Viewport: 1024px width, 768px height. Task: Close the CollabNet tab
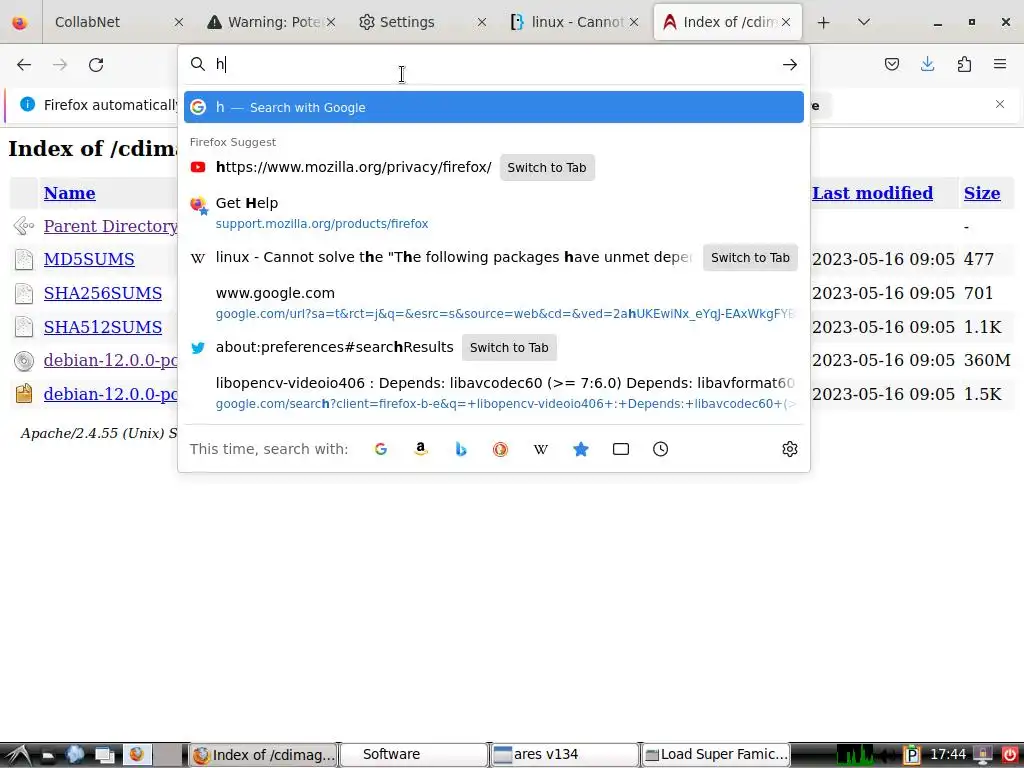coord(178,22)
